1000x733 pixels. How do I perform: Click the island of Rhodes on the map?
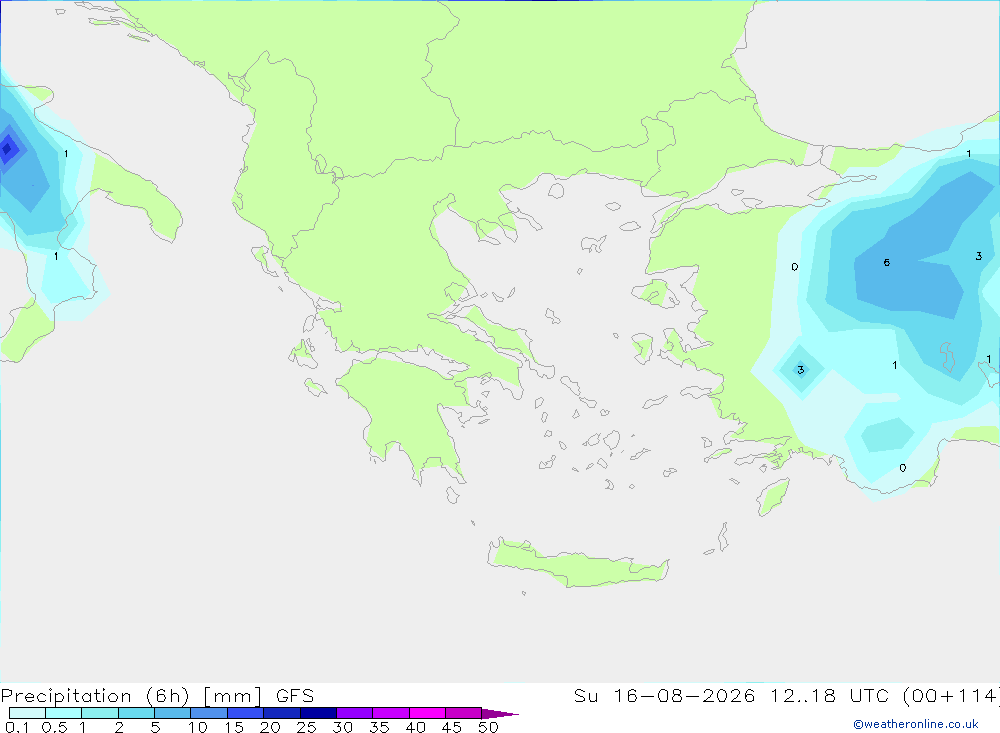[773, 497]
